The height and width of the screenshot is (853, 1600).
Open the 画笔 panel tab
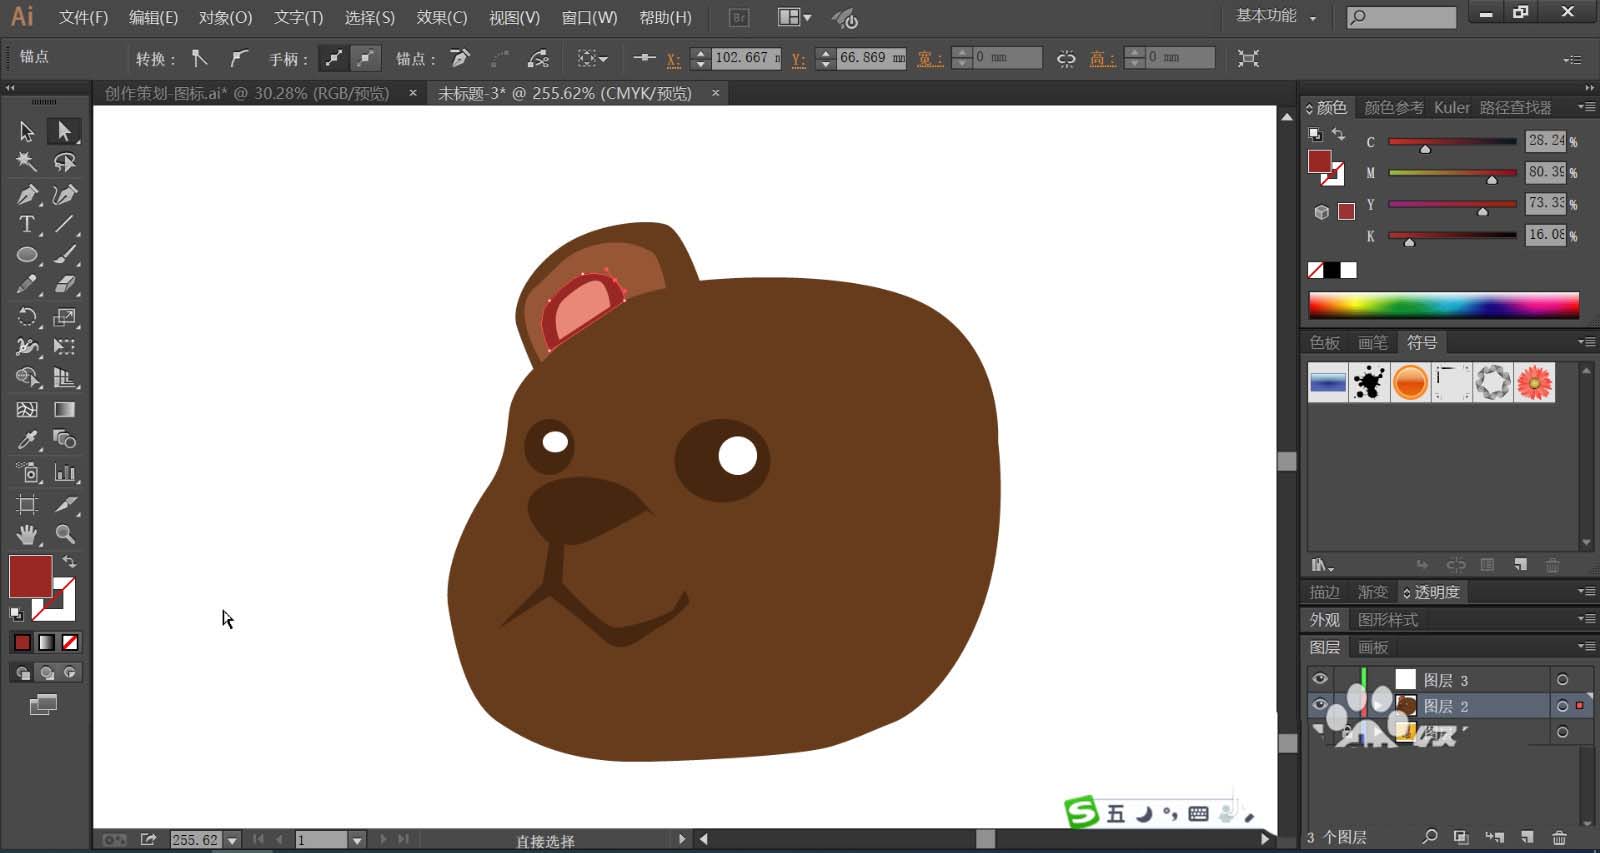[1372, 343]
